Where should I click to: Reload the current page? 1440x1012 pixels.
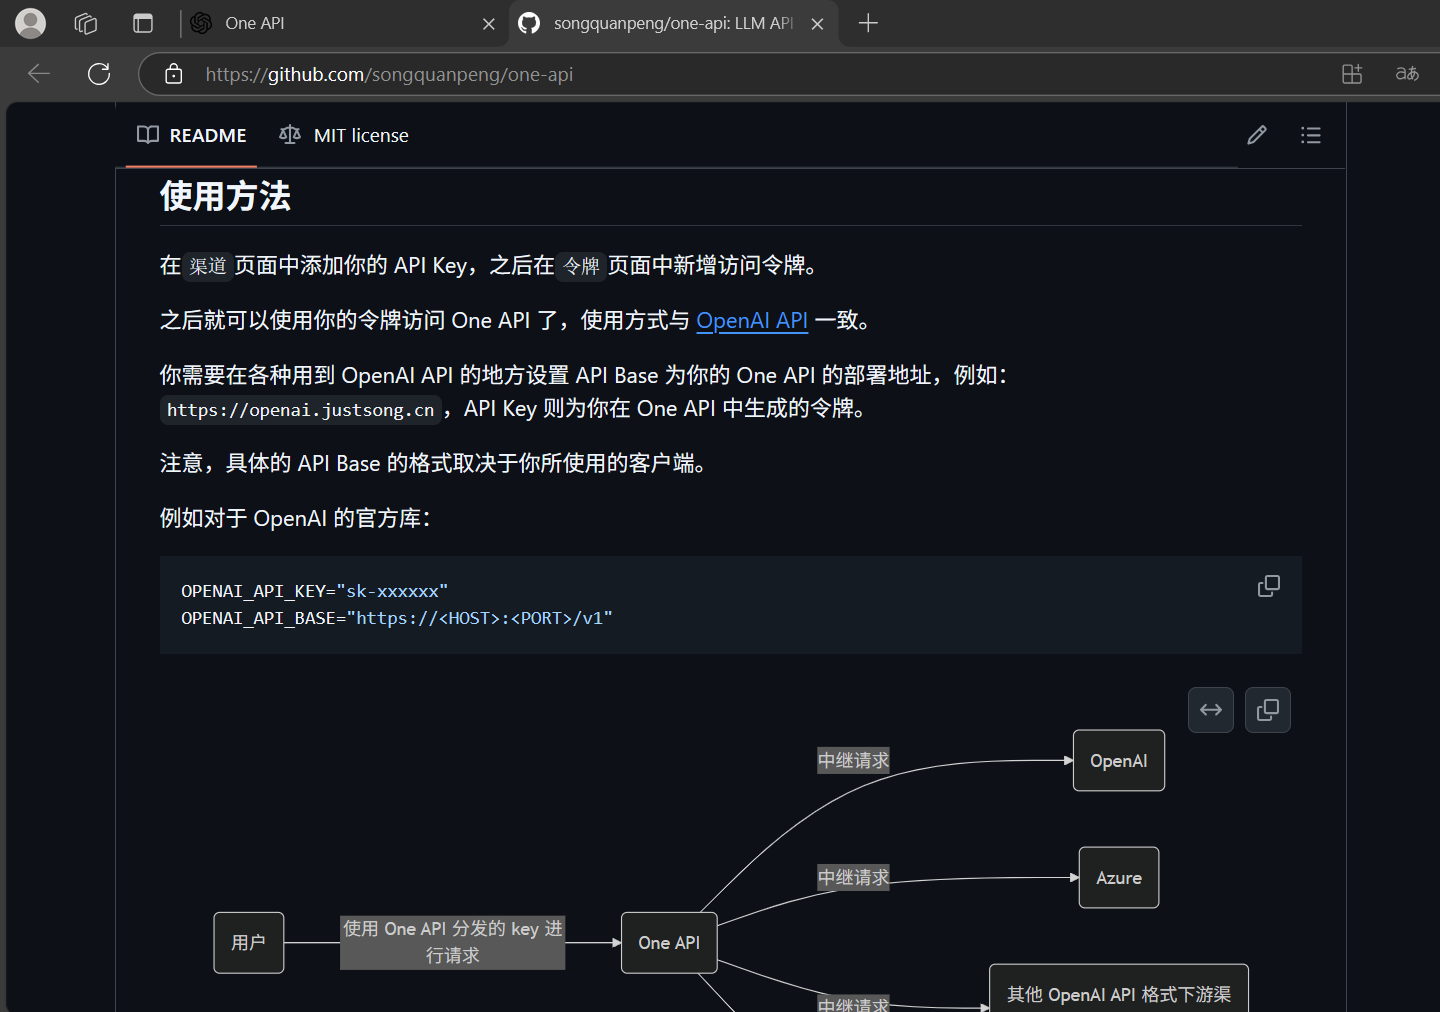[x=99, y=74]
